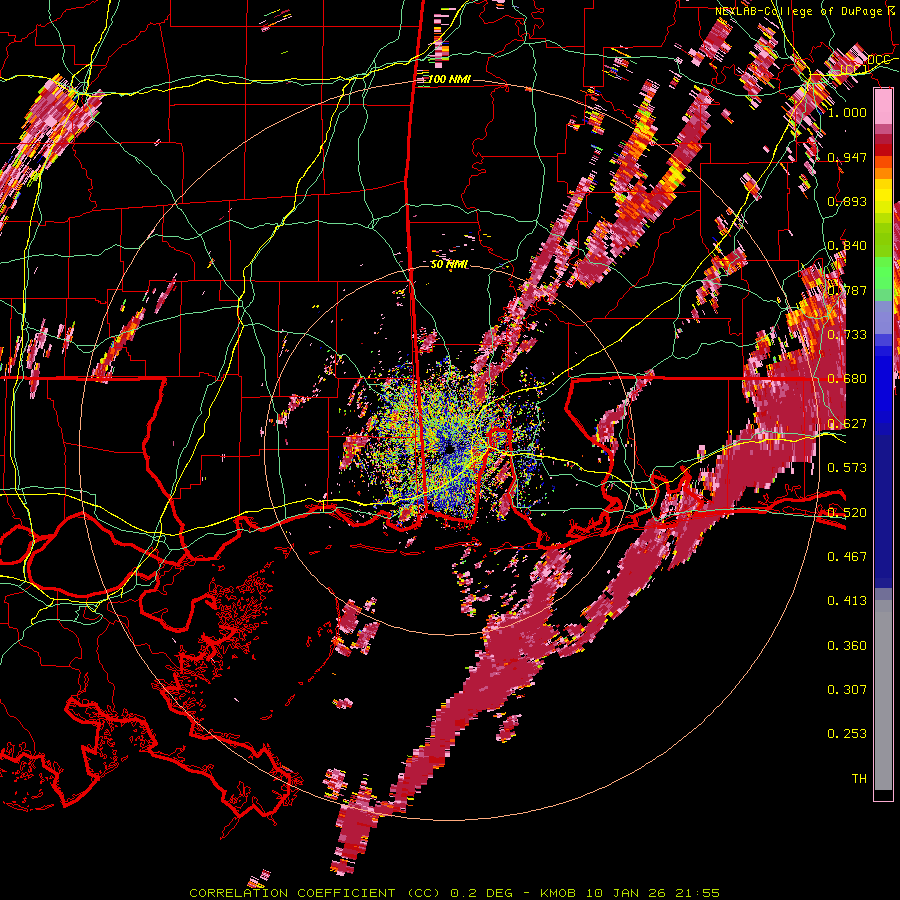The height and width of the screenshot is (900, 900).
Task: Click the 0.893 scale value
Action: pyautogui.click(x=847, y=201)
